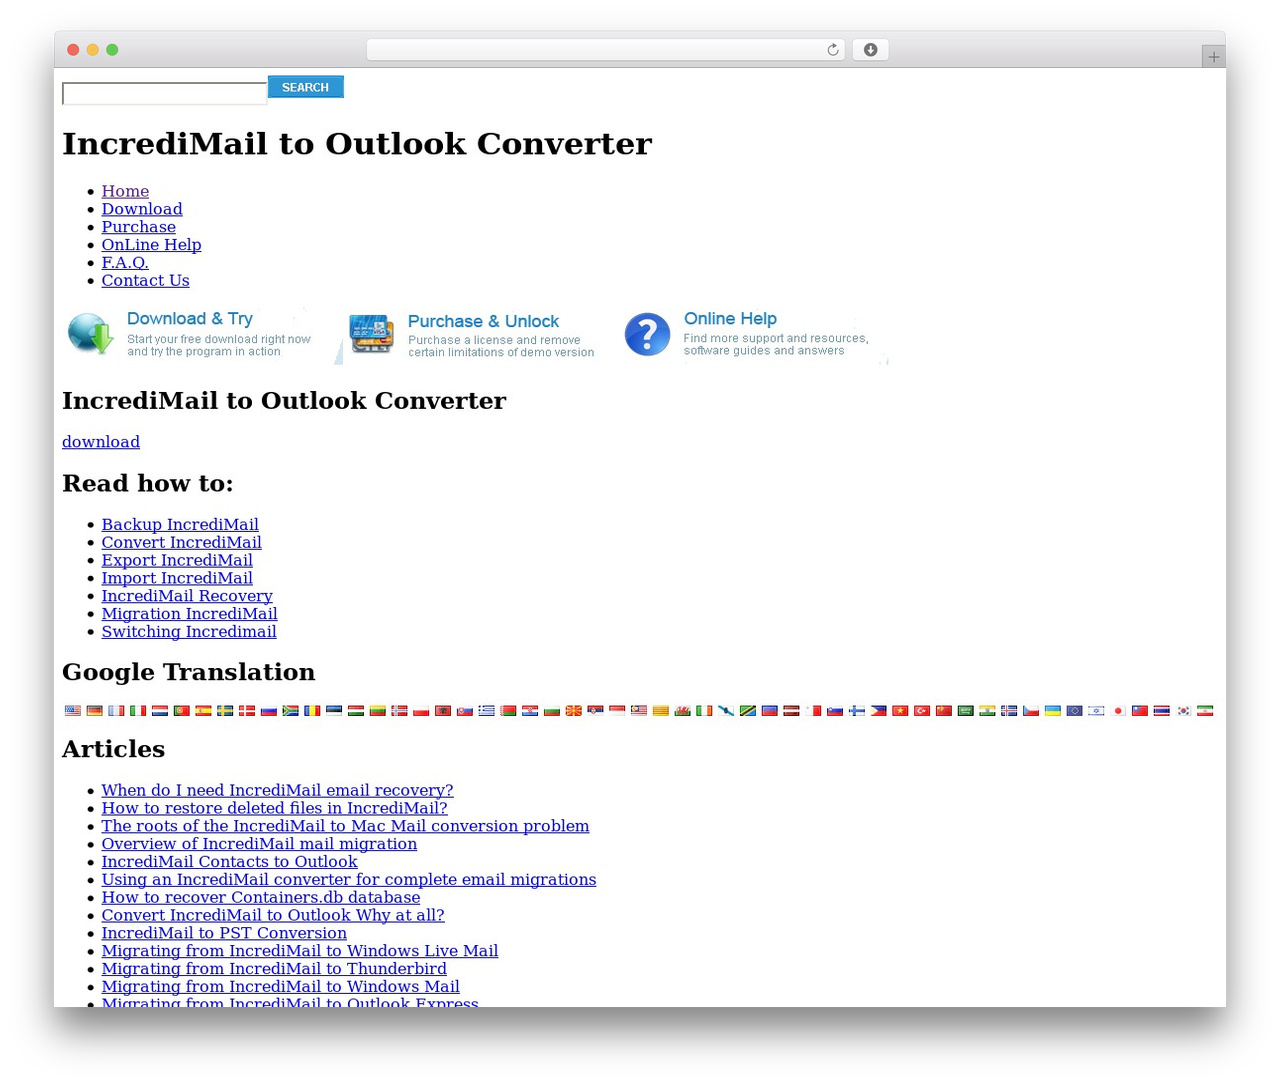Open the F.A.Q. navigation link
Screen dimensions: 1280x1084
pos(125,263)
